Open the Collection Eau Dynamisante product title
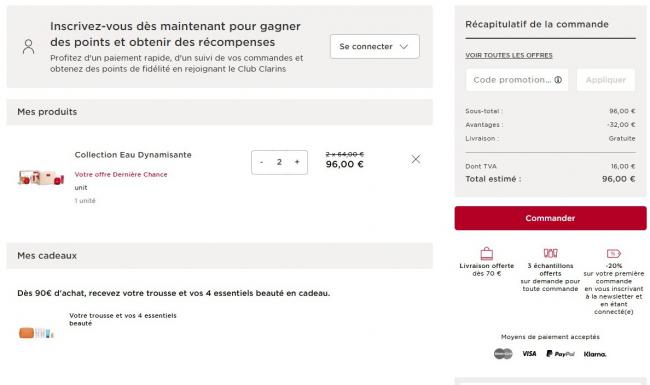Screen dimensions: 650x385 point(133,155)
